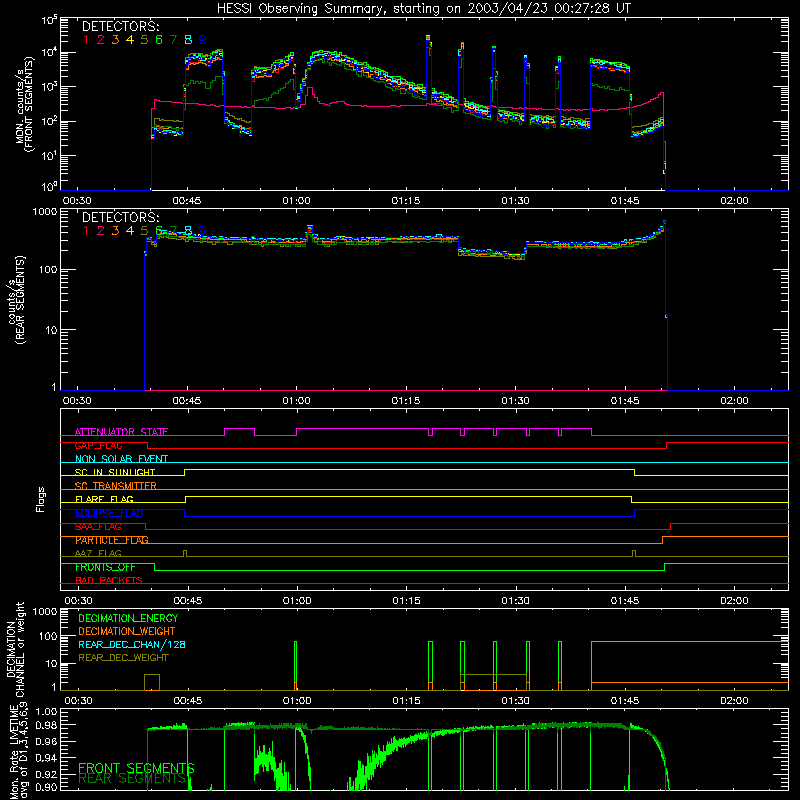
Task: Select red detector 1 in rear segments legend
Action: coord(86,231)
